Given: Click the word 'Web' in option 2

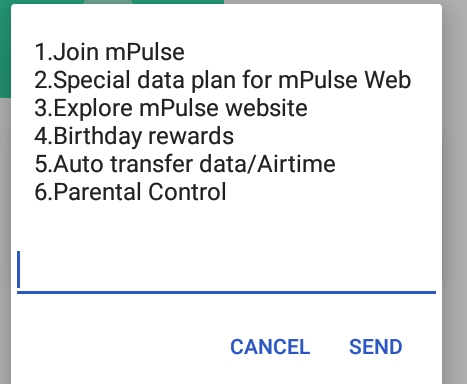Looking at the screenshot, I should pyautogui.click(x=387, y=80).
